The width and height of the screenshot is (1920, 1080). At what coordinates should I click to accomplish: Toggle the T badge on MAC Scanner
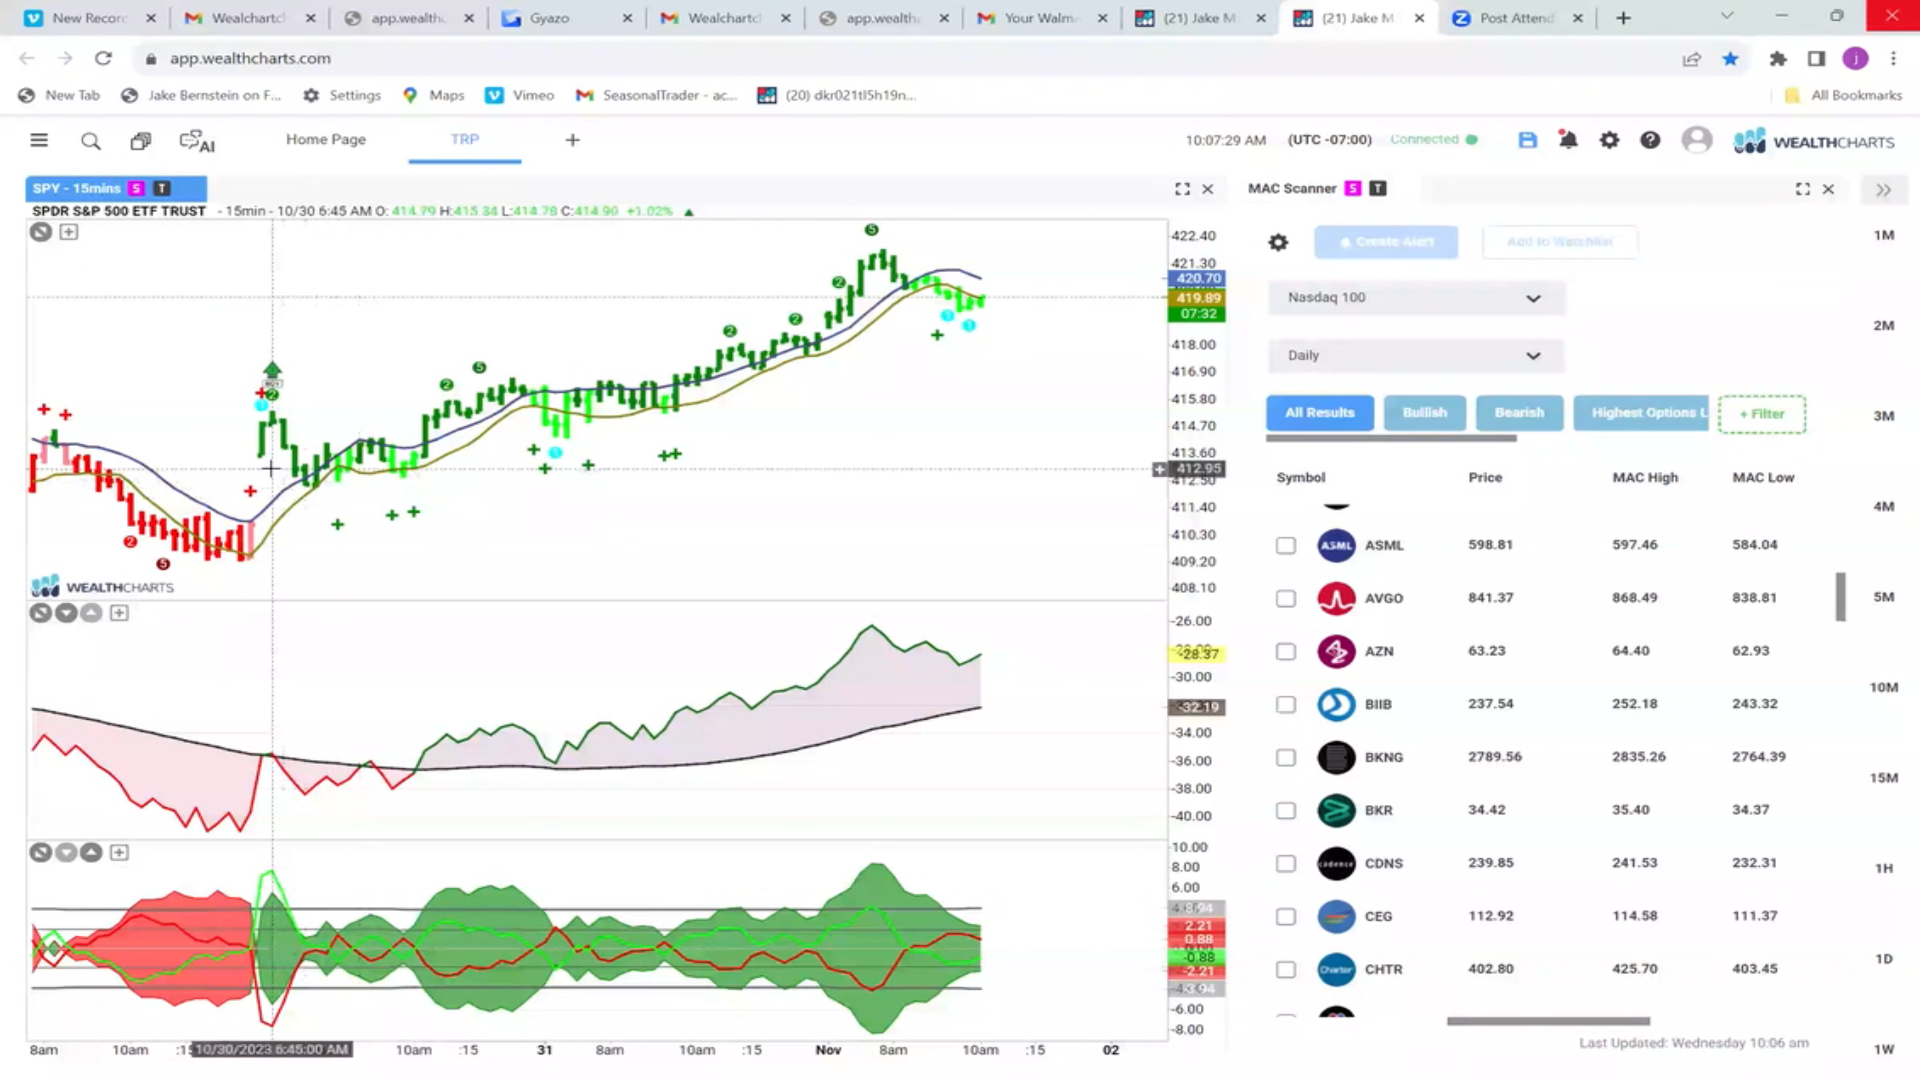[x=1378, y=188]
